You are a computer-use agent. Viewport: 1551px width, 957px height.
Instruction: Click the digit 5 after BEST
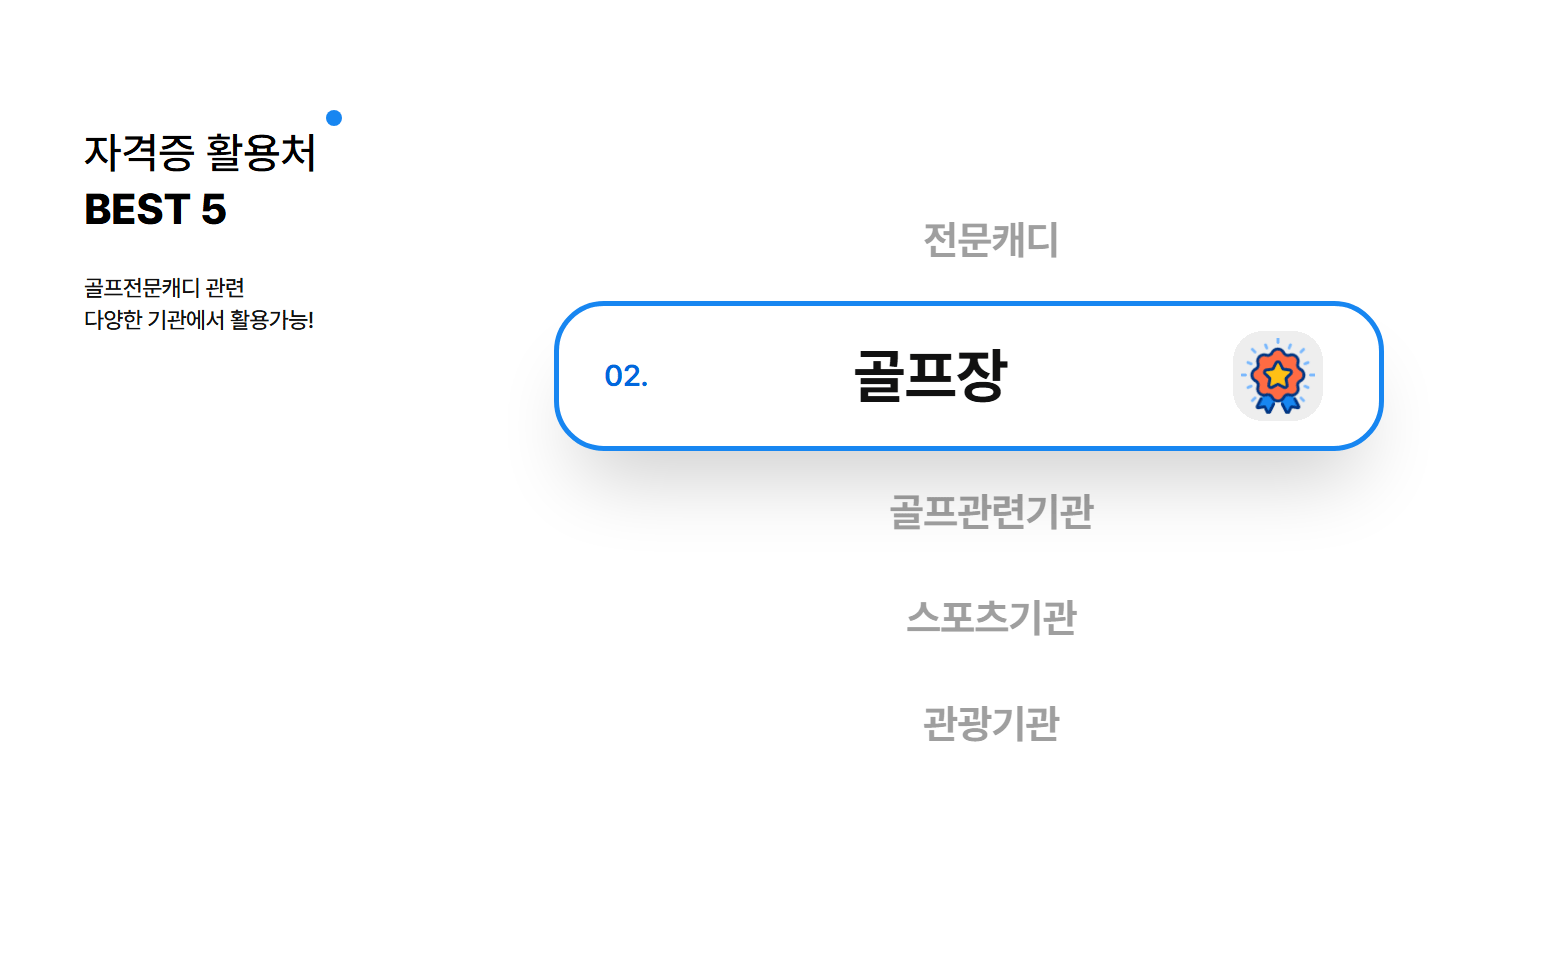pyautogui.click(x=213, y=209)
